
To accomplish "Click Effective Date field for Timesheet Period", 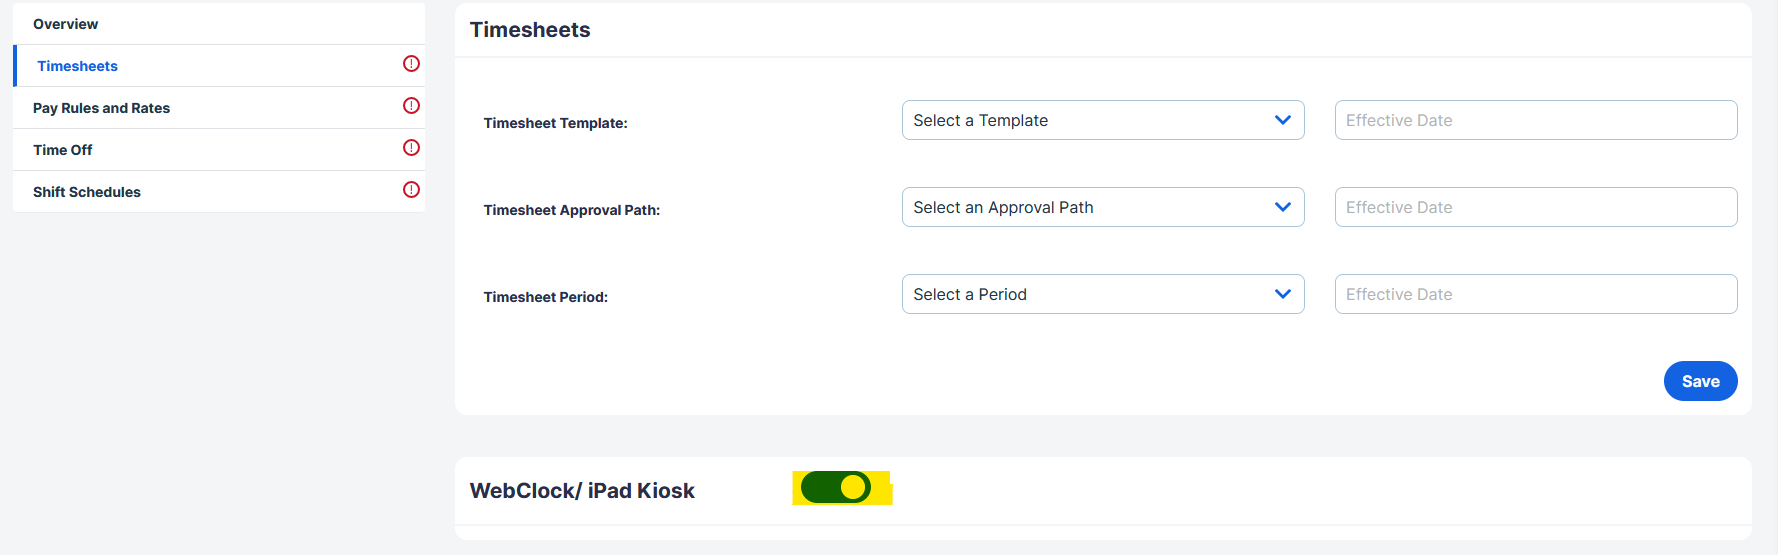I will [1536, 294].
